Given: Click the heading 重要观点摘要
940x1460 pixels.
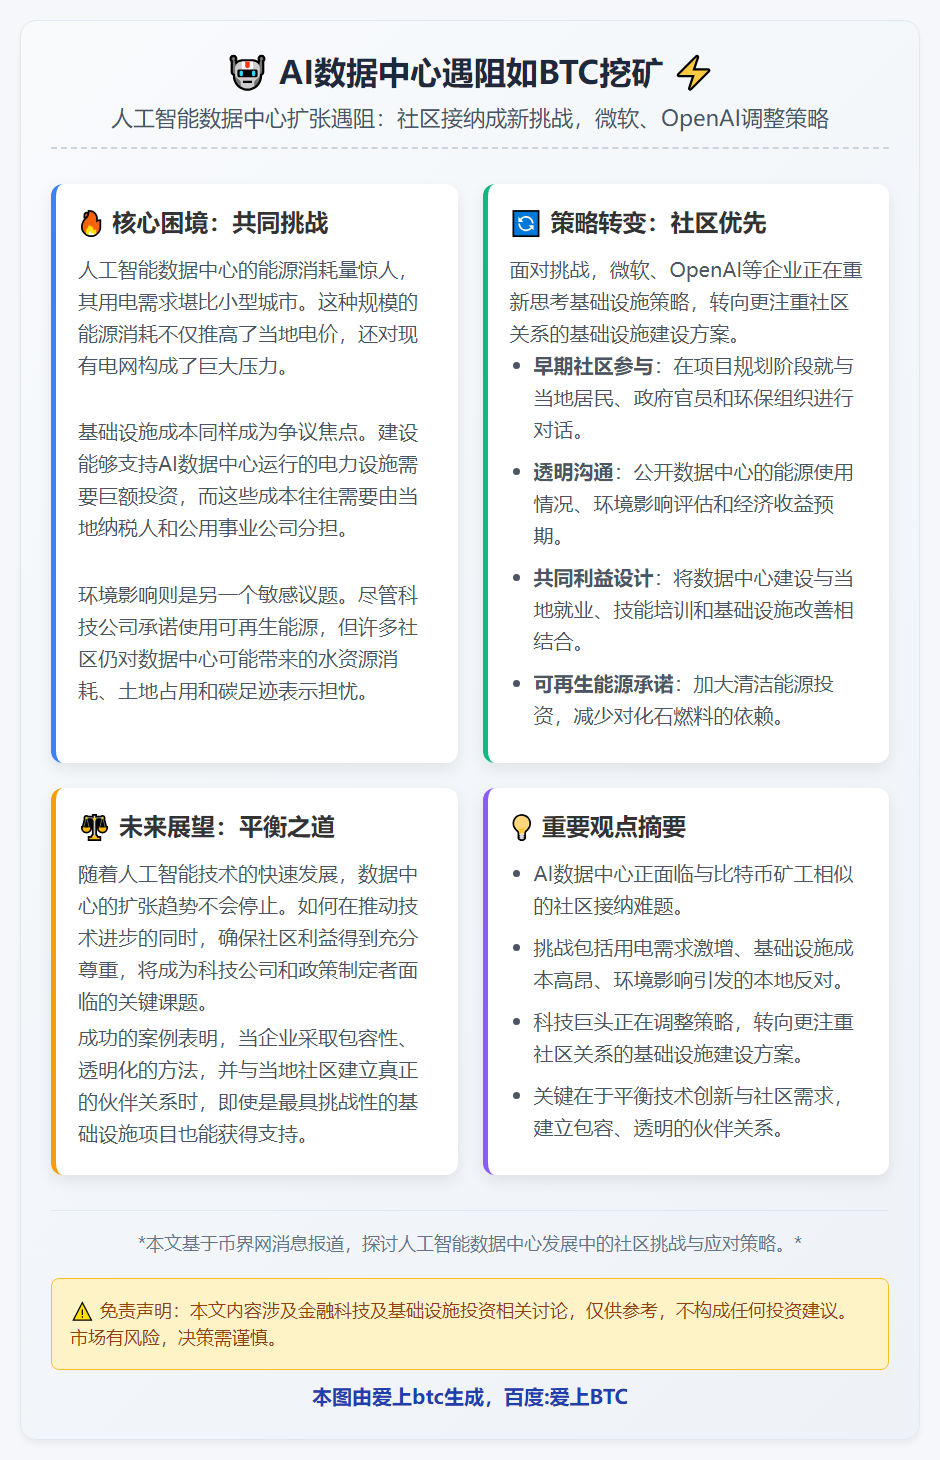Looking at the screenshot, I should coord(614,827).
